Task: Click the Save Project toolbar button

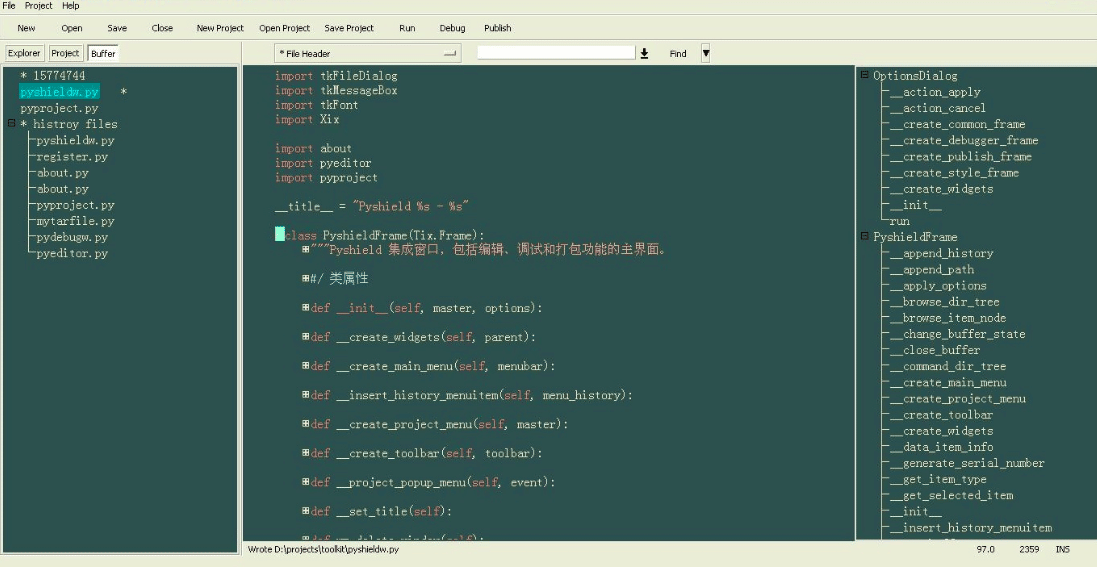Action: 349,28
